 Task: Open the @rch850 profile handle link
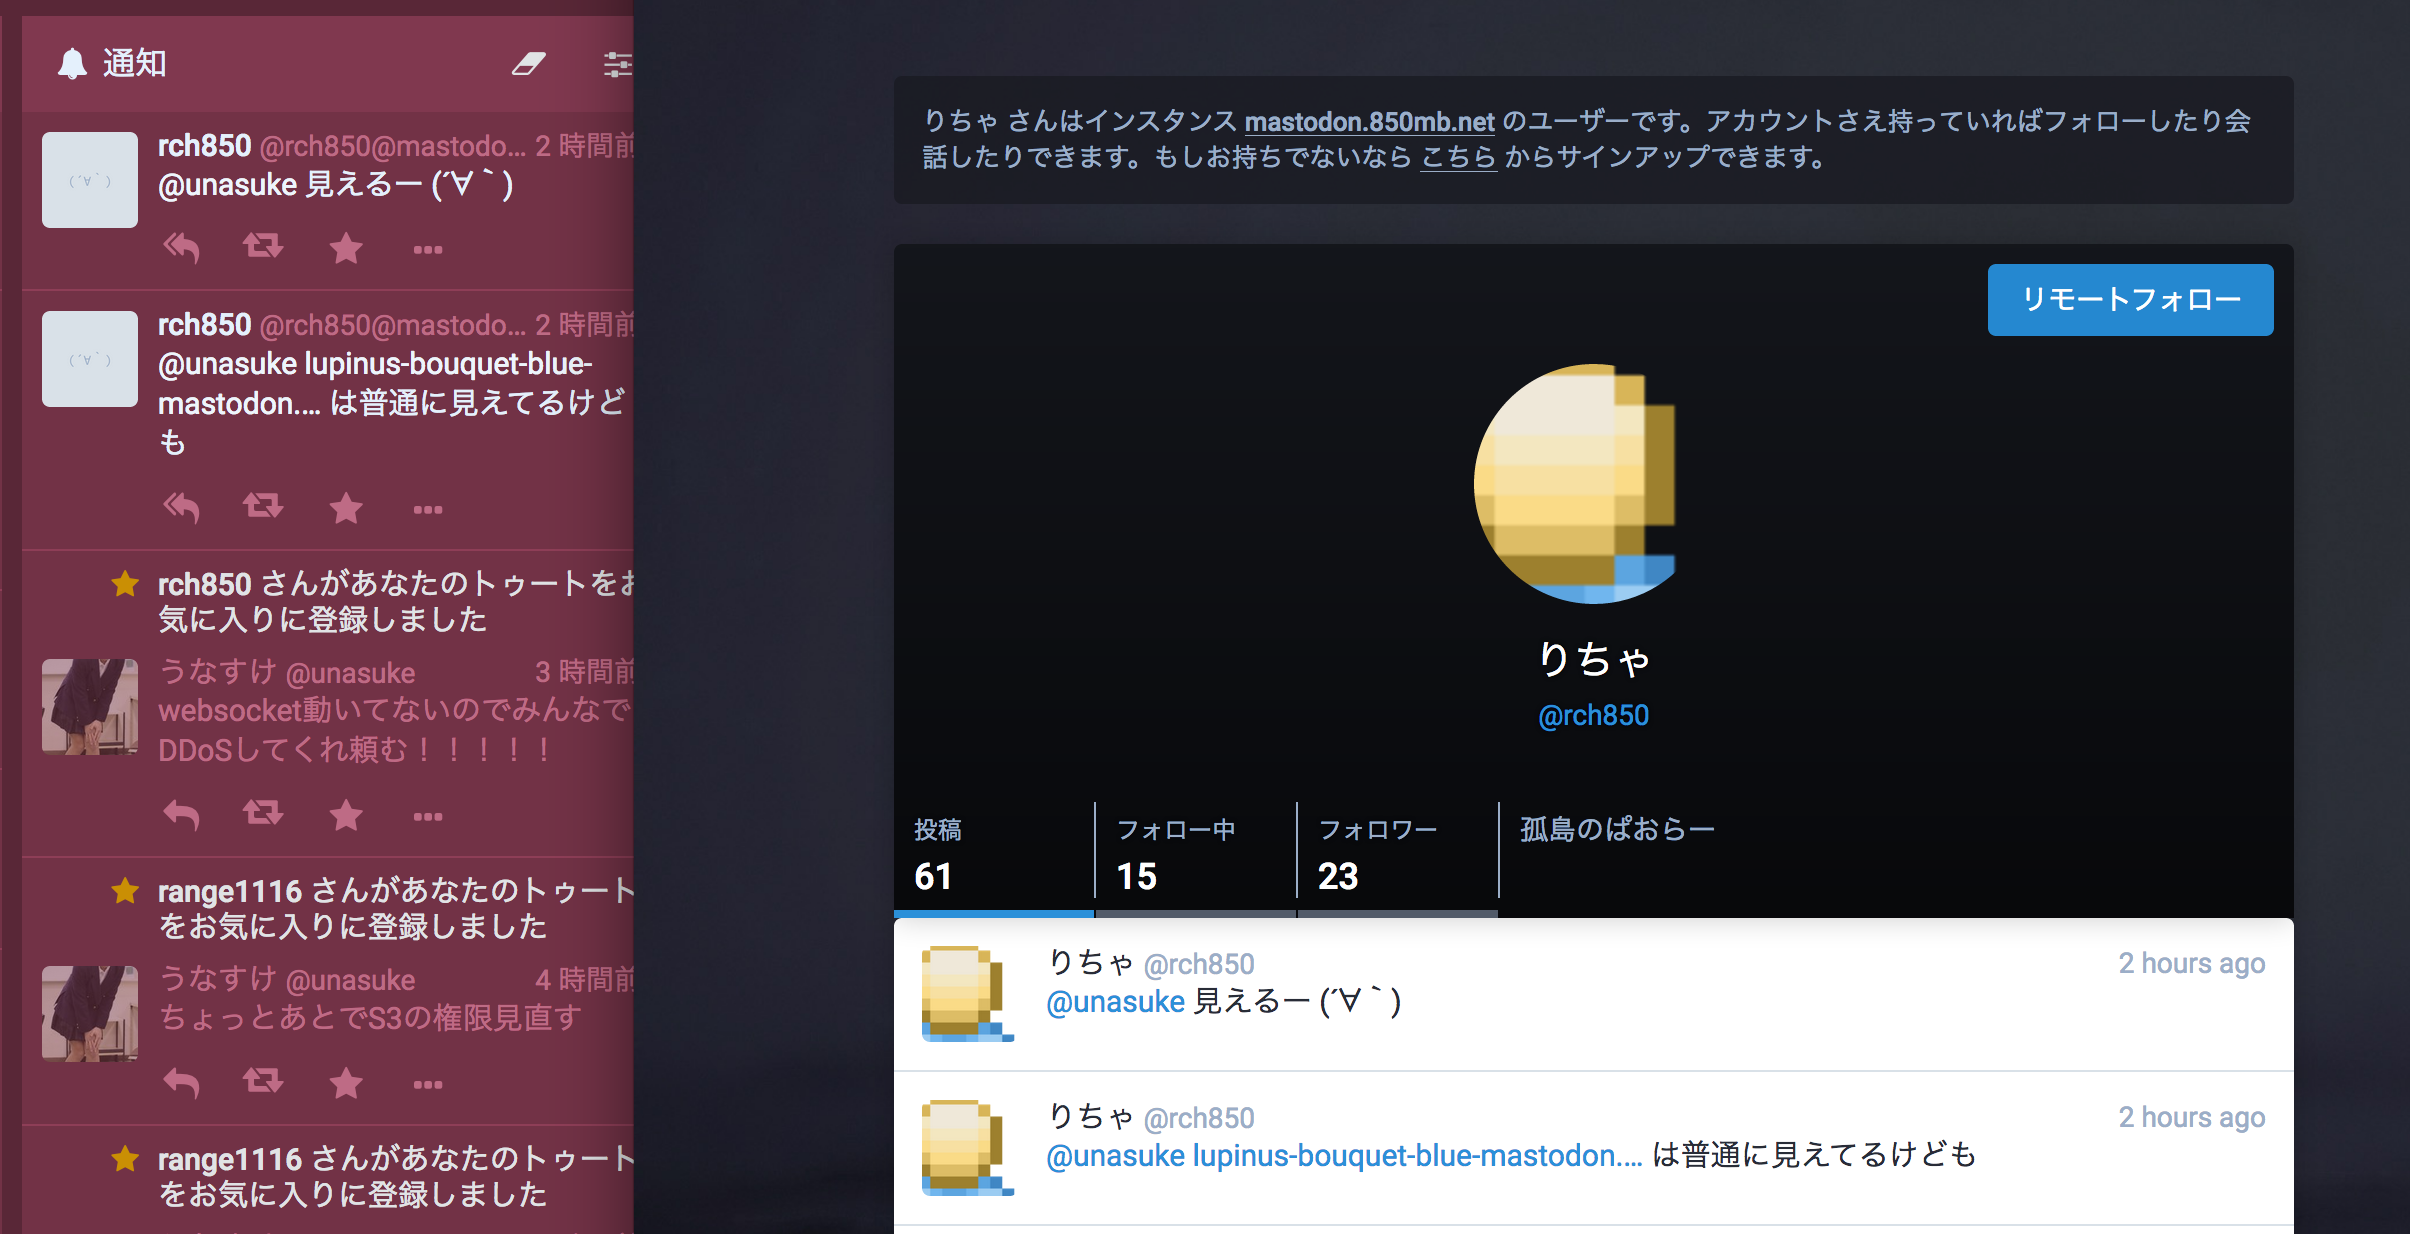point(1593,716)
